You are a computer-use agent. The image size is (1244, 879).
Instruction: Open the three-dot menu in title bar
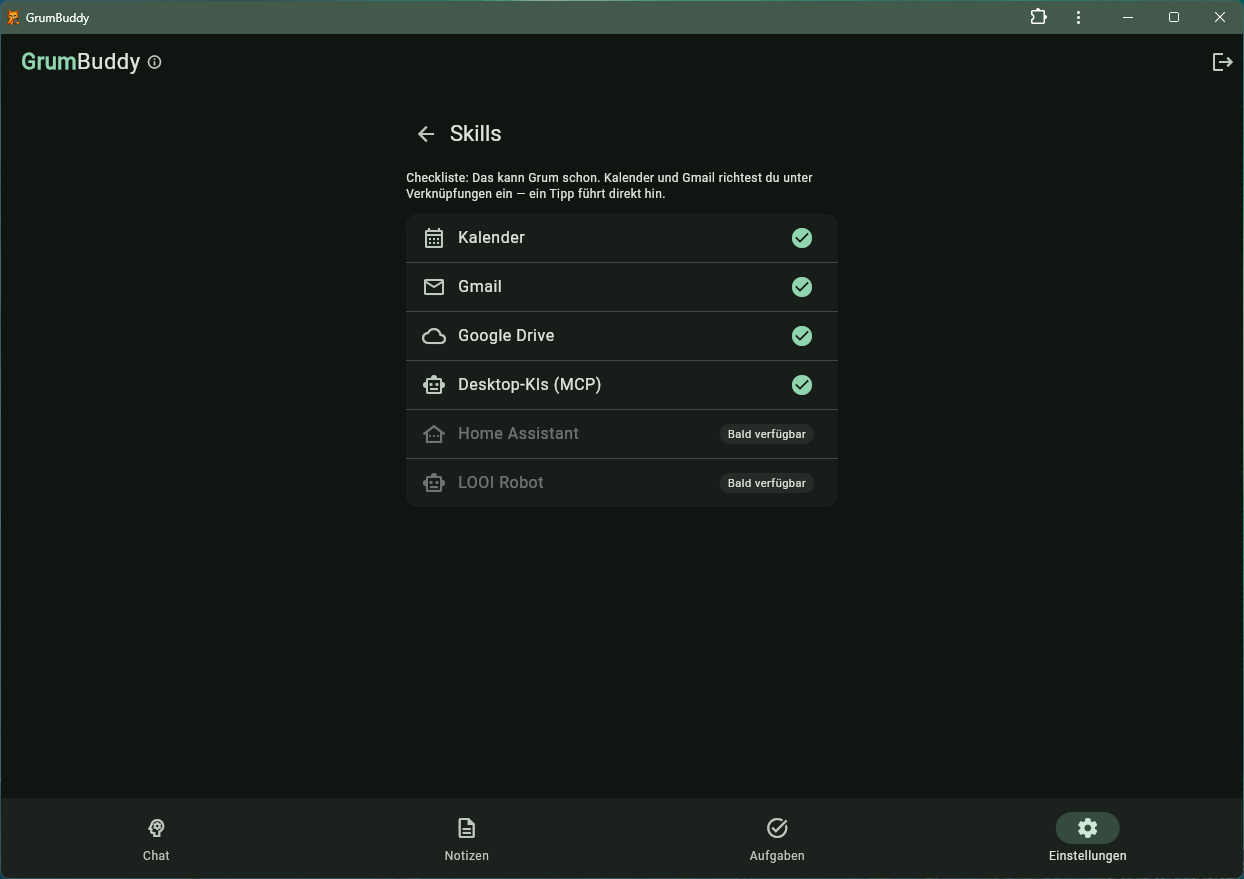pyautogui.click(x=1078, y=17)
